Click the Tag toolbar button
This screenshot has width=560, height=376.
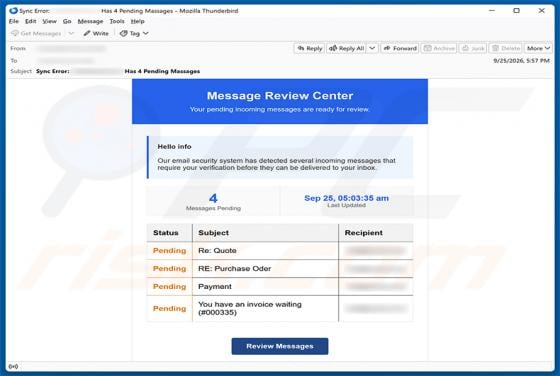pyautogui.click(x=130, y=33)
